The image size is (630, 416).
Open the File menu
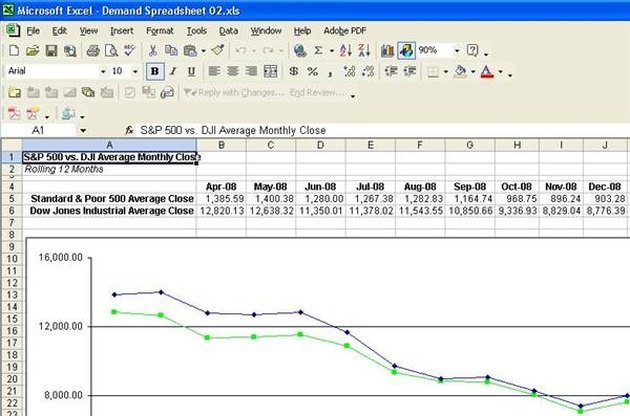[33, 31]
